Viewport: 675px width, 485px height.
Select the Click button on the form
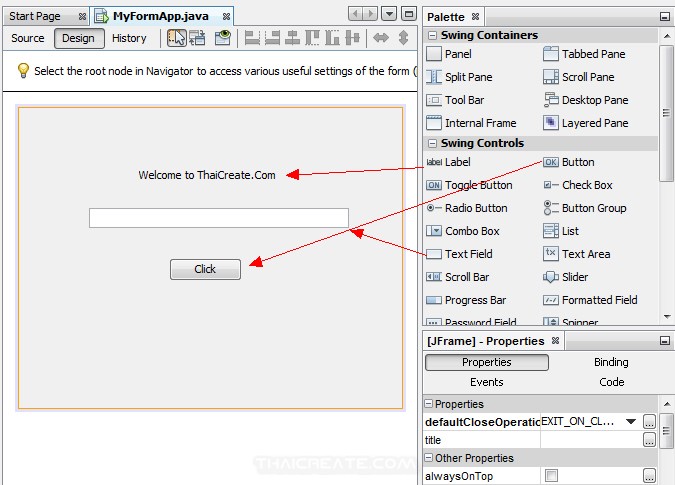click(205, 269)
